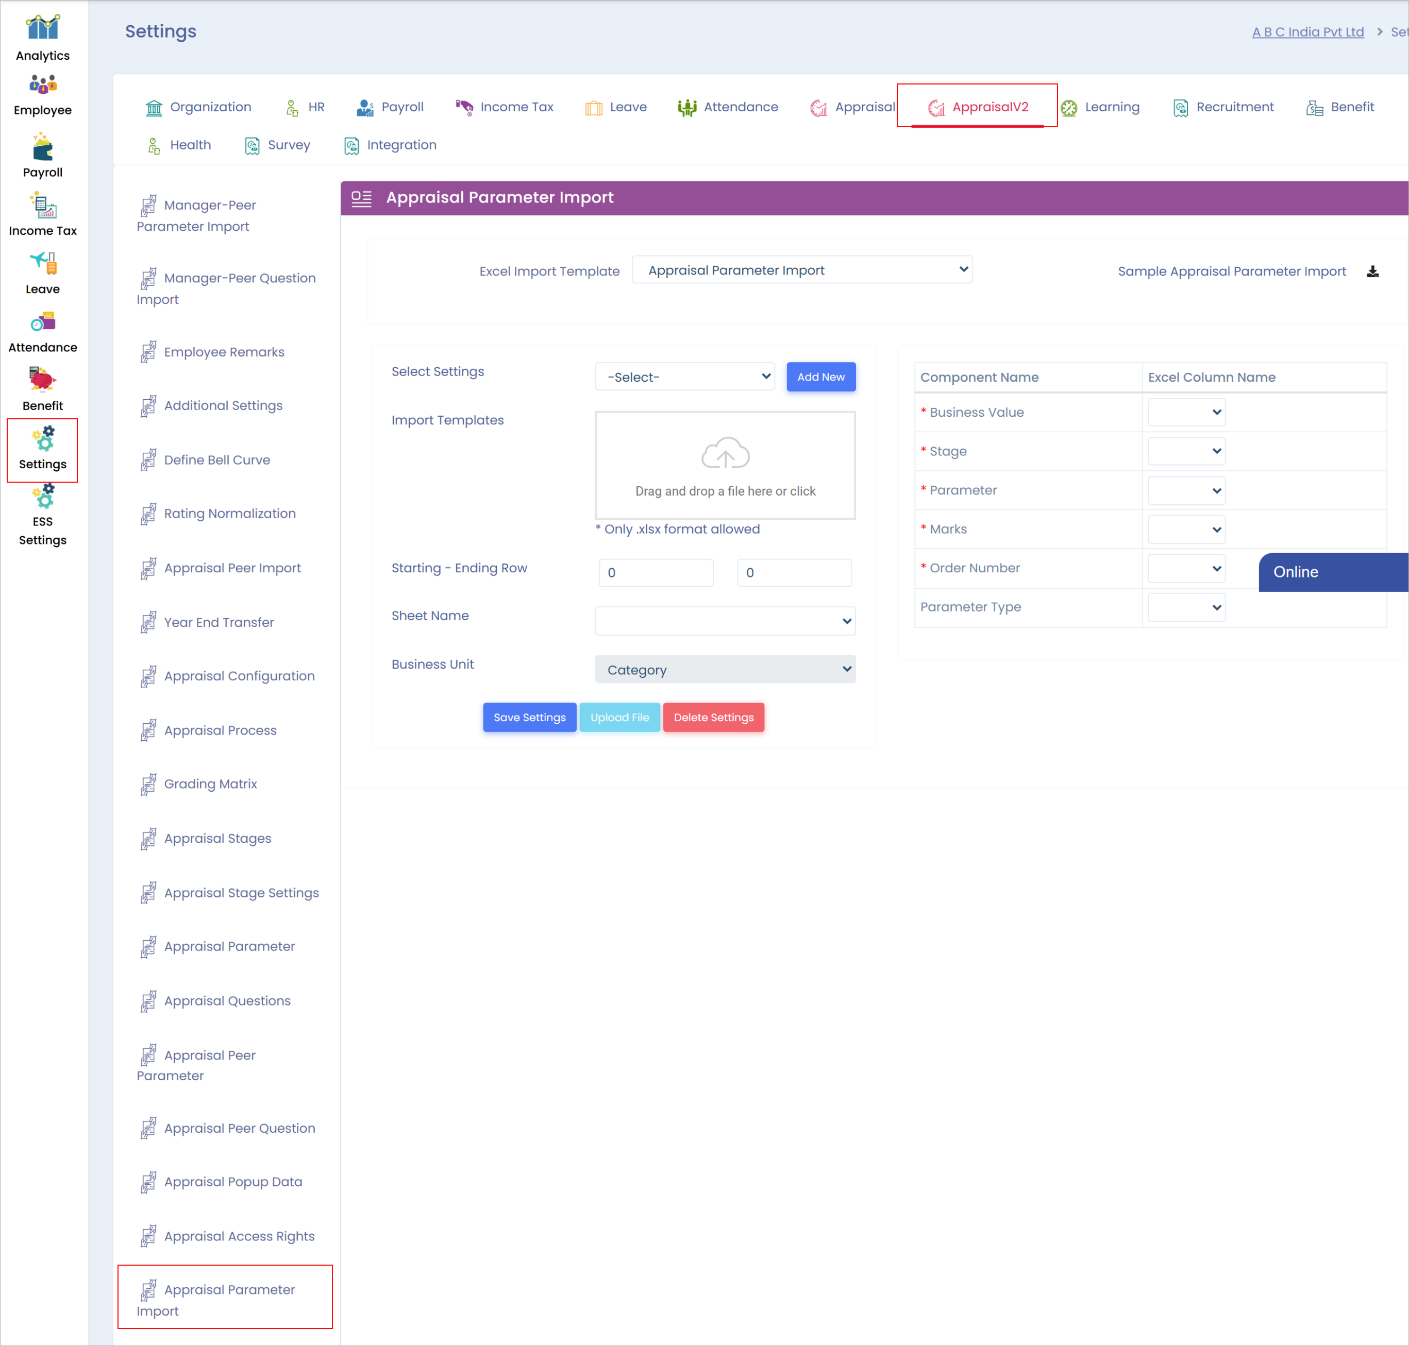Open the Select Settings dropdown

685,377
